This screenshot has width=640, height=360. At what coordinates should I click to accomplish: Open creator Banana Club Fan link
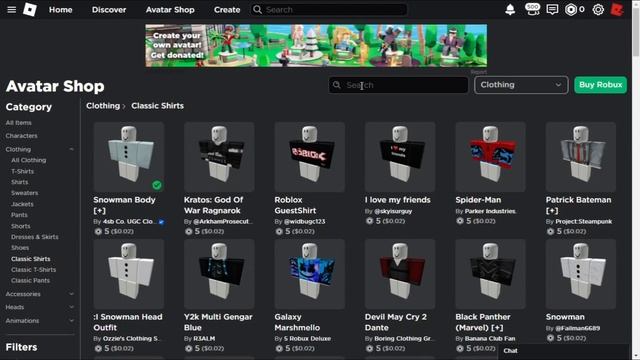coord(490,338)
